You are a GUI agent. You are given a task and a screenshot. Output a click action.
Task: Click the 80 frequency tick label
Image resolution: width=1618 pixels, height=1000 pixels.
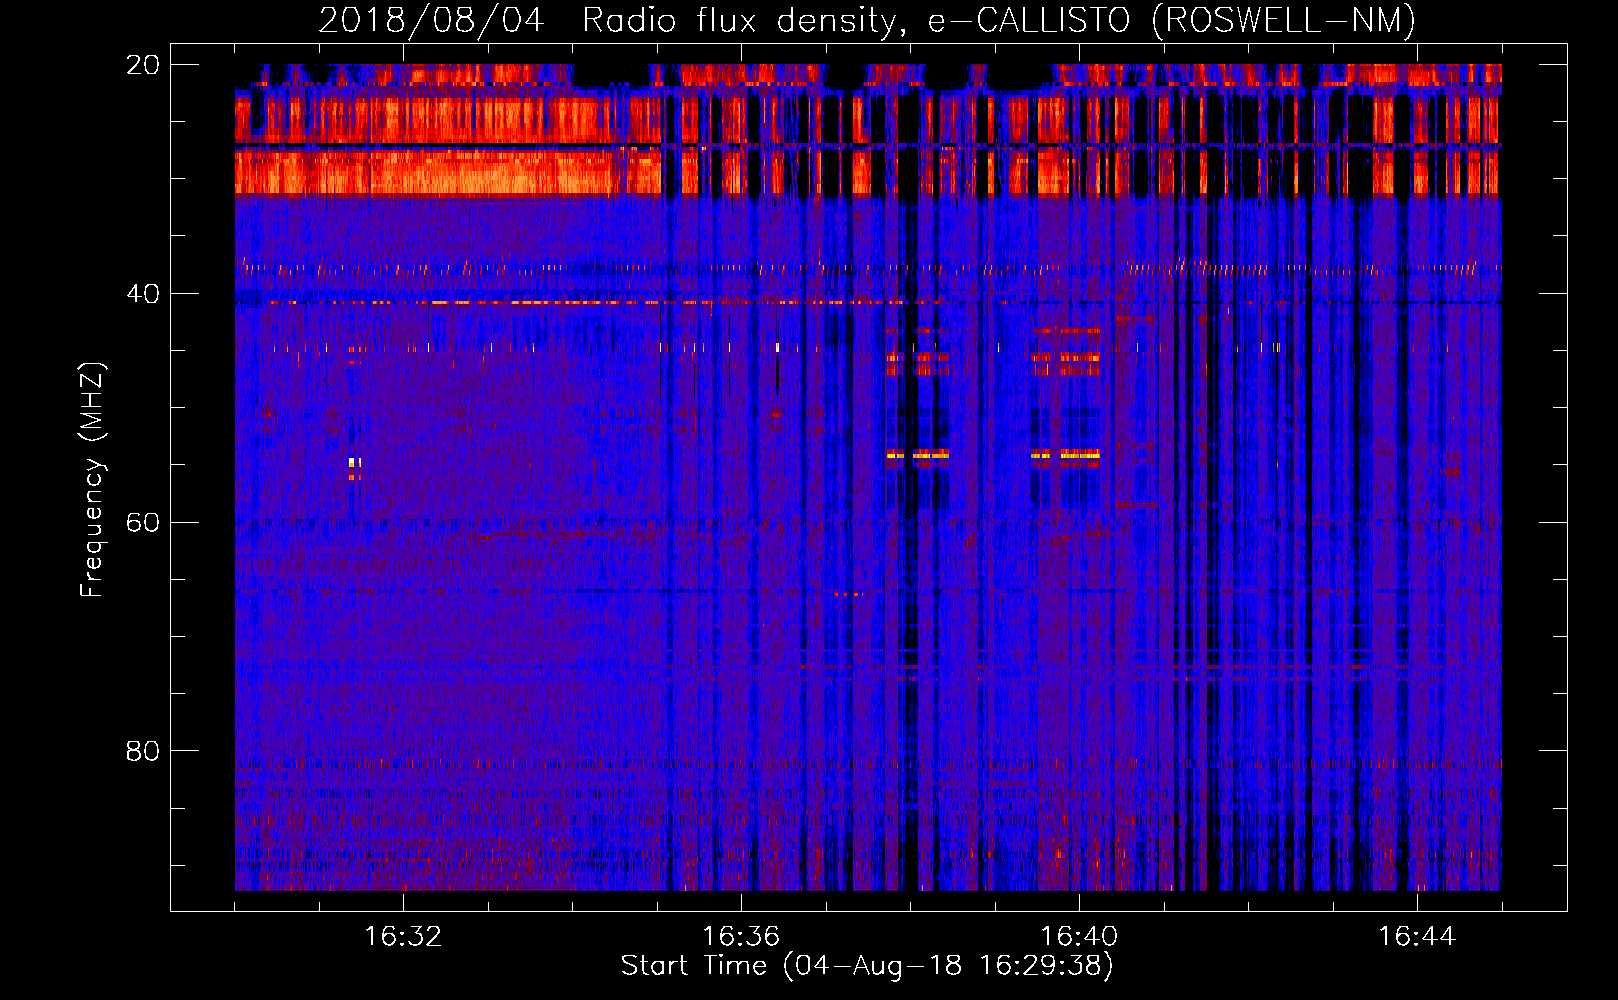pyautogui.click(x=142, y=751)
